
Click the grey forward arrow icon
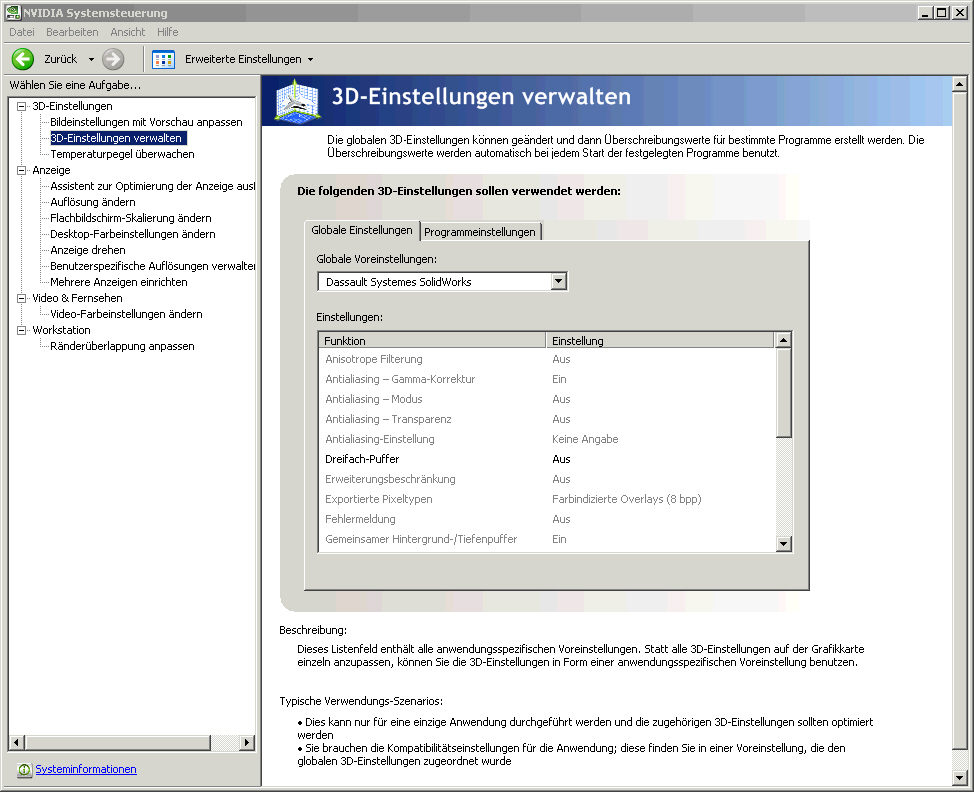(x=113, y=59)
